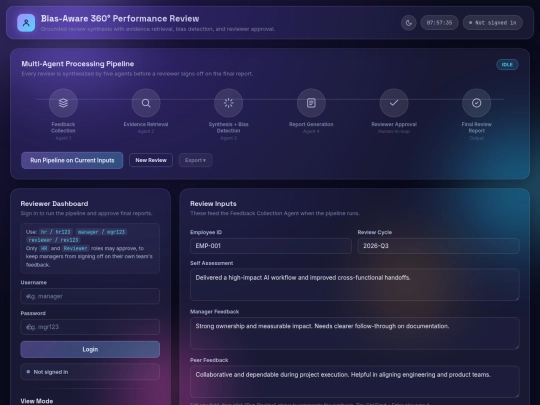Click into the Self Assessment textarea
Screen dimensions: 540x405
(x=355, y=284)
